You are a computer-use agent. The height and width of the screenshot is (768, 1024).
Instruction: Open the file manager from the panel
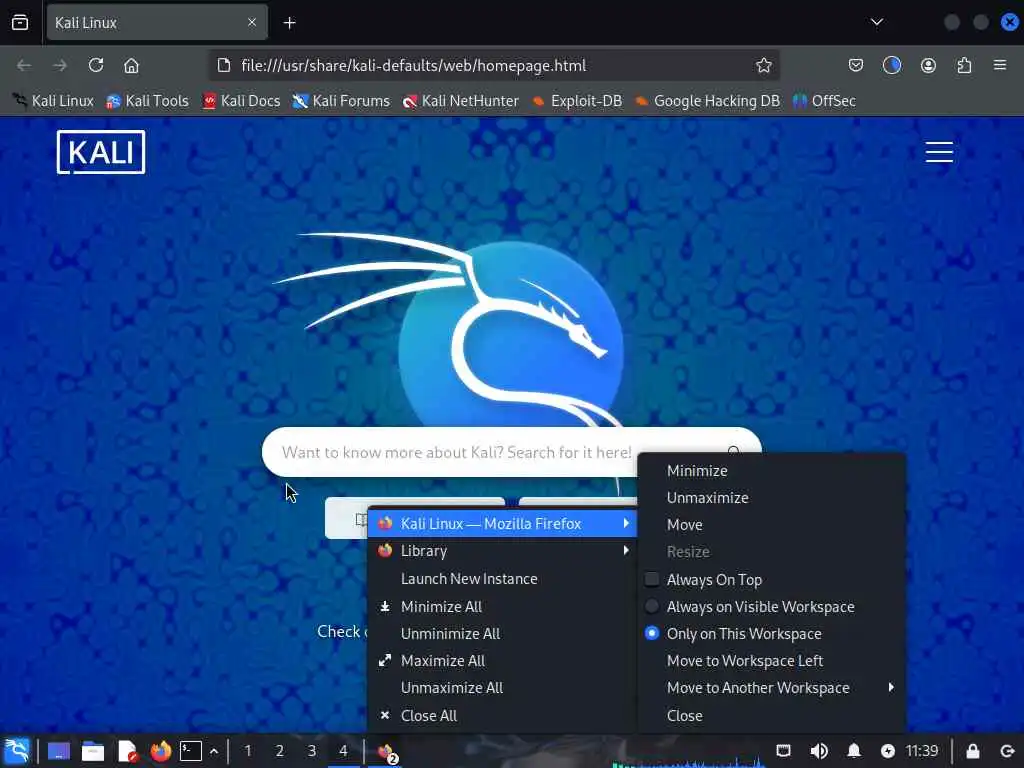click(x=93, y=751)
